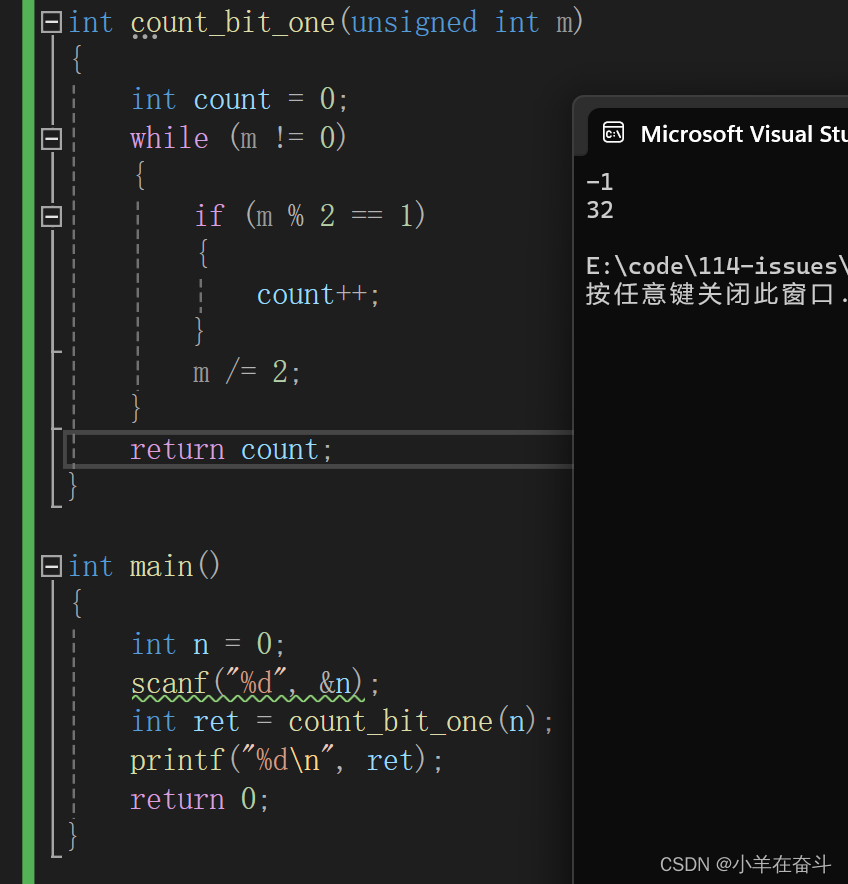The image size is (848, 884).
Task: Click the console window icon
Action: pos(613,134)
